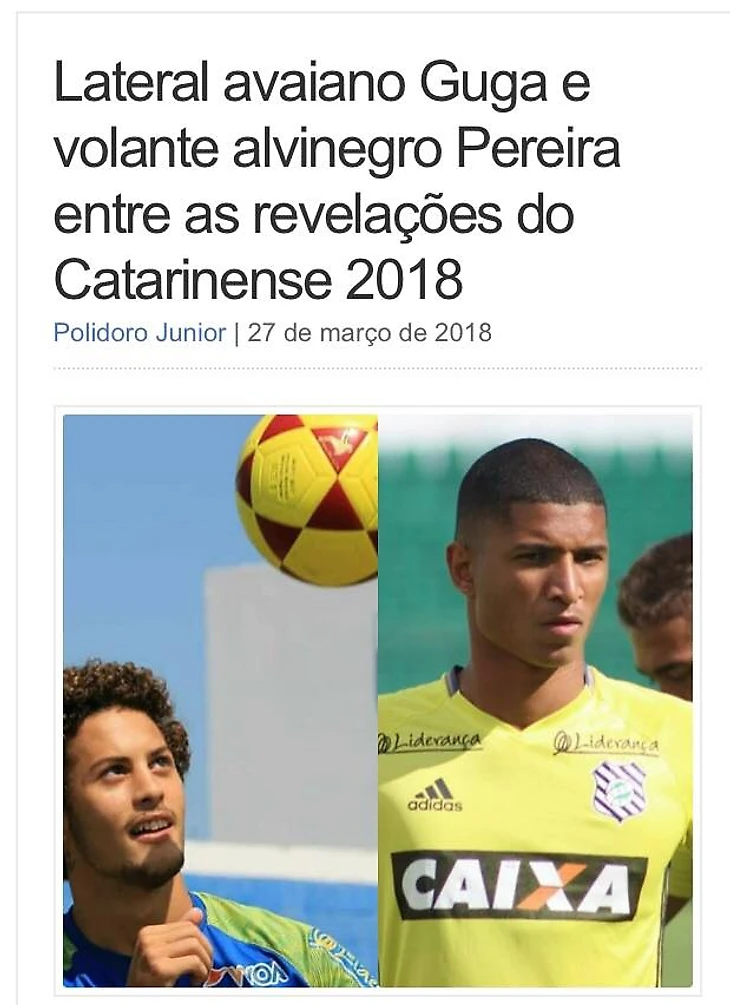
Task: Click the sponsor logo on the blue-green jersey
Action: 256,974
